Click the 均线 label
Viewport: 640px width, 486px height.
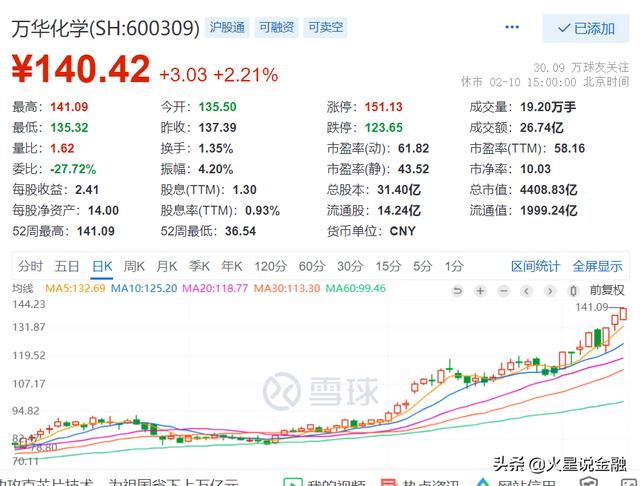click(x=22, y=288)
